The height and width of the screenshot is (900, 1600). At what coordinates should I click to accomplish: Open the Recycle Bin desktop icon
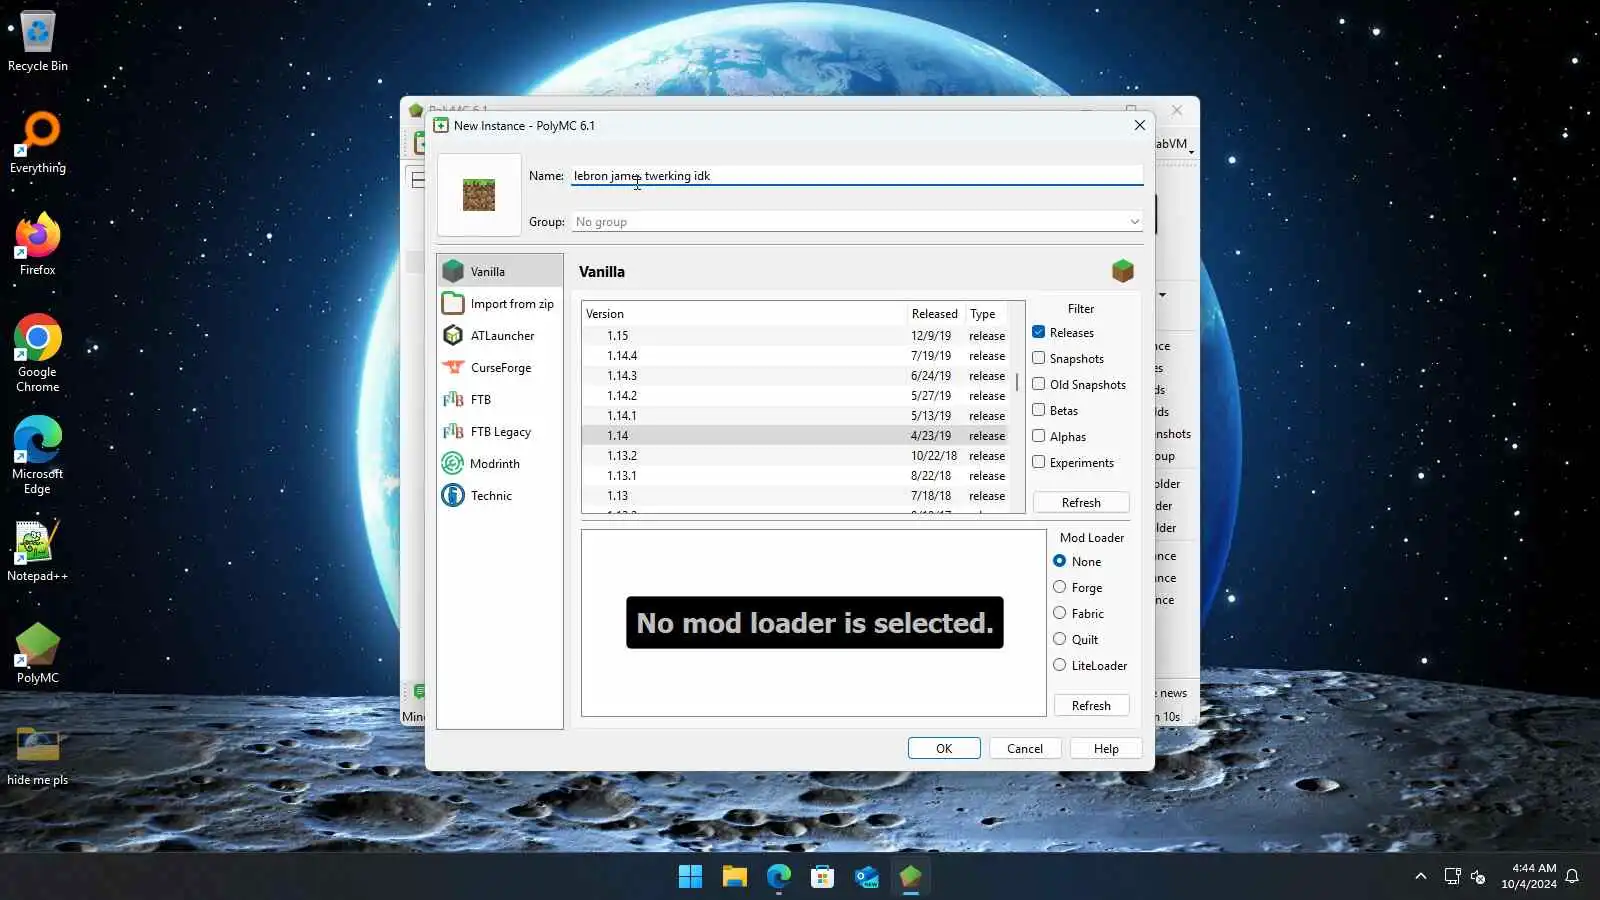click(38, 41)
